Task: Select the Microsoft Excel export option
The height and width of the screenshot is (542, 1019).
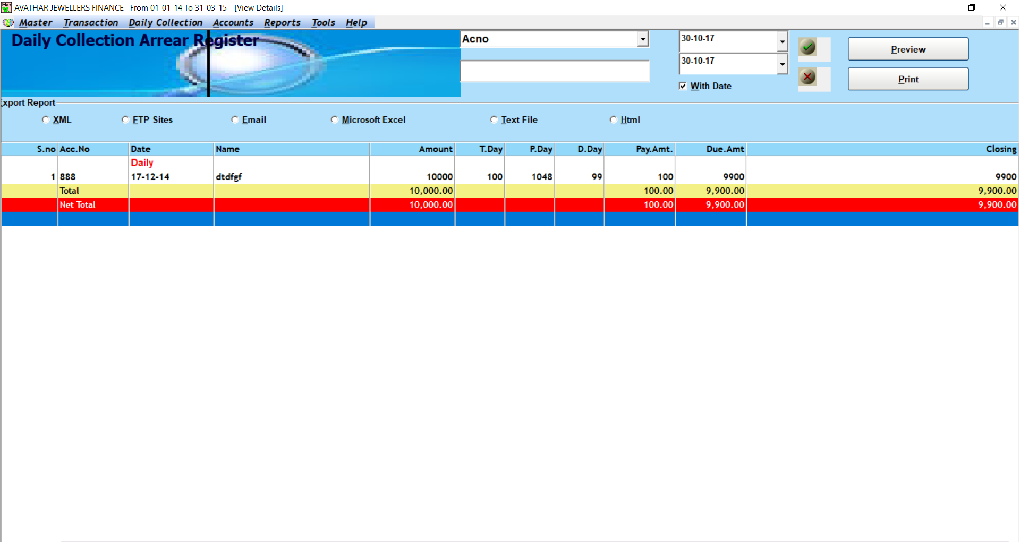Action: pyautogui.click(x=335, y=120)
